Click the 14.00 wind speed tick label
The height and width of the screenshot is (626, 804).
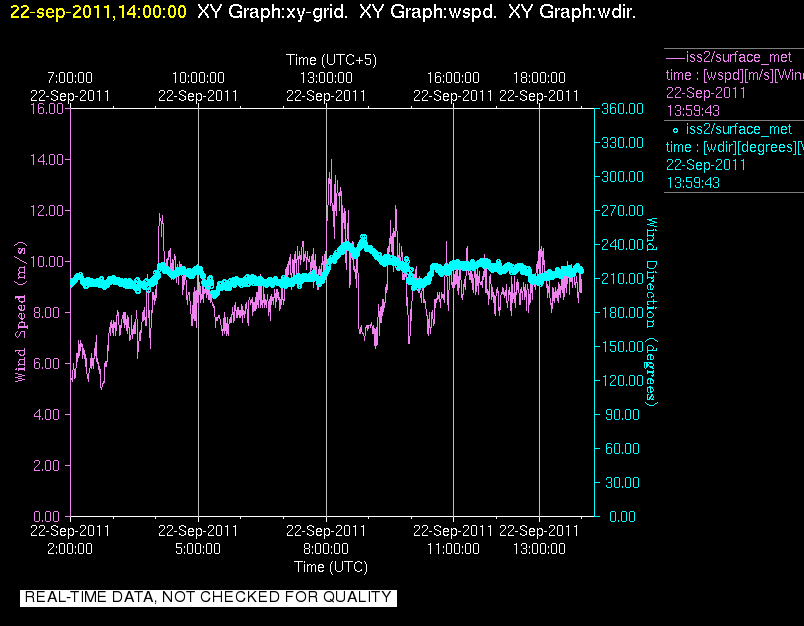[x=47, y=159]
